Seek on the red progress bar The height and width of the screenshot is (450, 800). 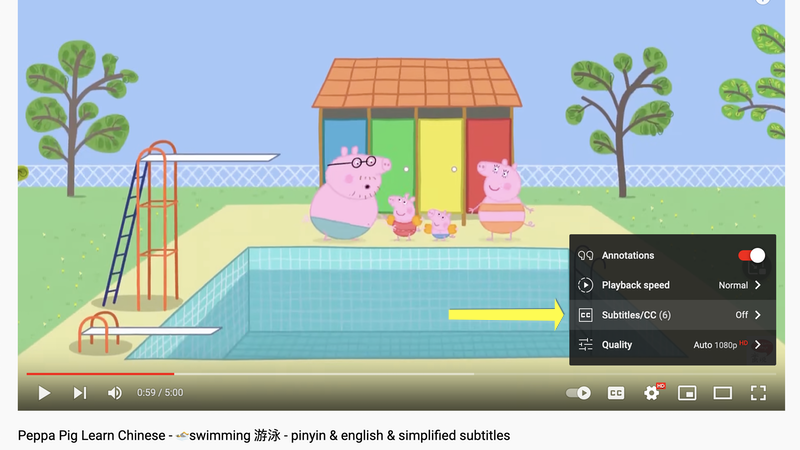(100, 374)
